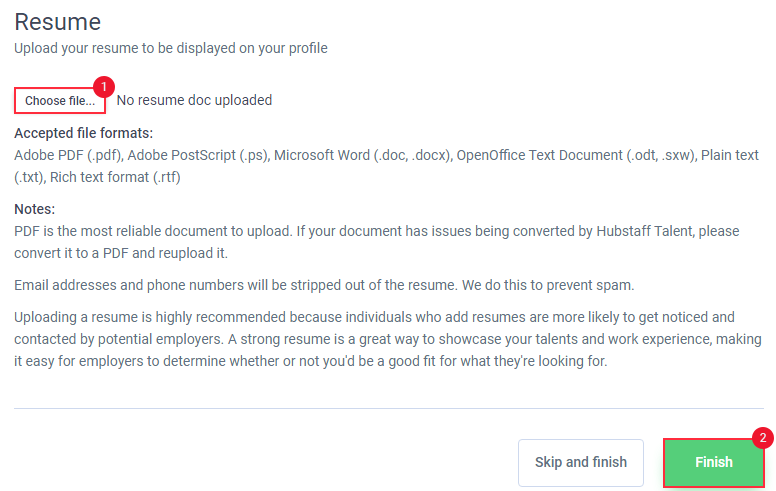Screen dimensions: 776x491
Task: Click the PDF is the most reliable paragraph
Action: (377, 242)
